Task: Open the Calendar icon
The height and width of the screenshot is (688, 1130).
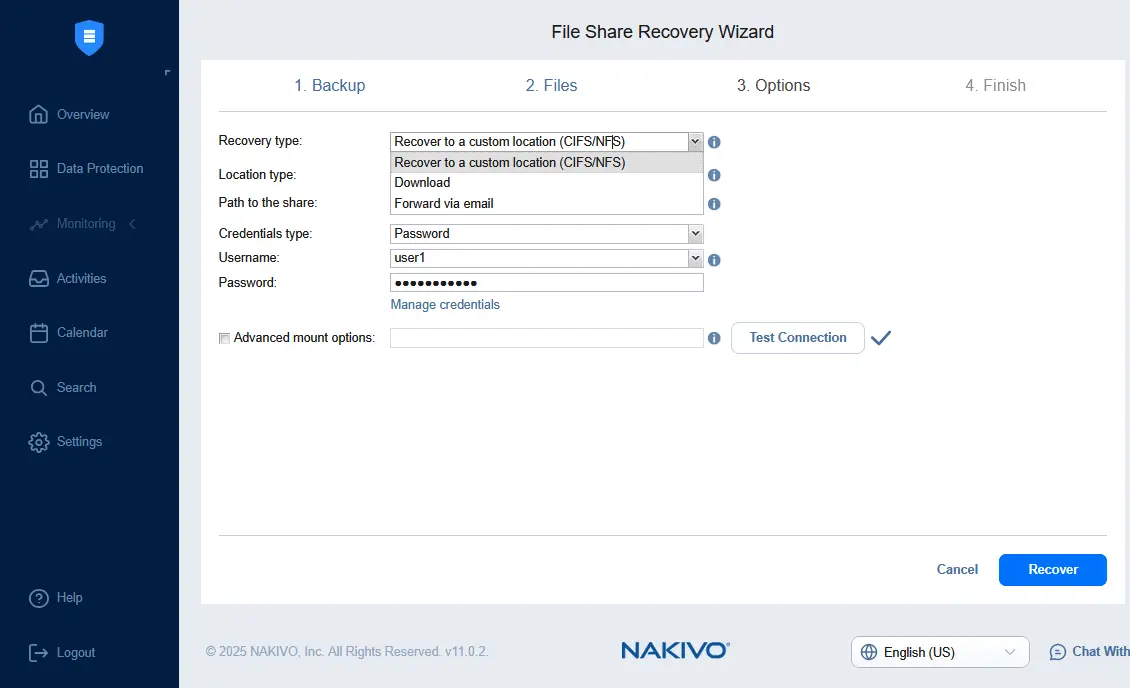Action: tap(38, 333)
